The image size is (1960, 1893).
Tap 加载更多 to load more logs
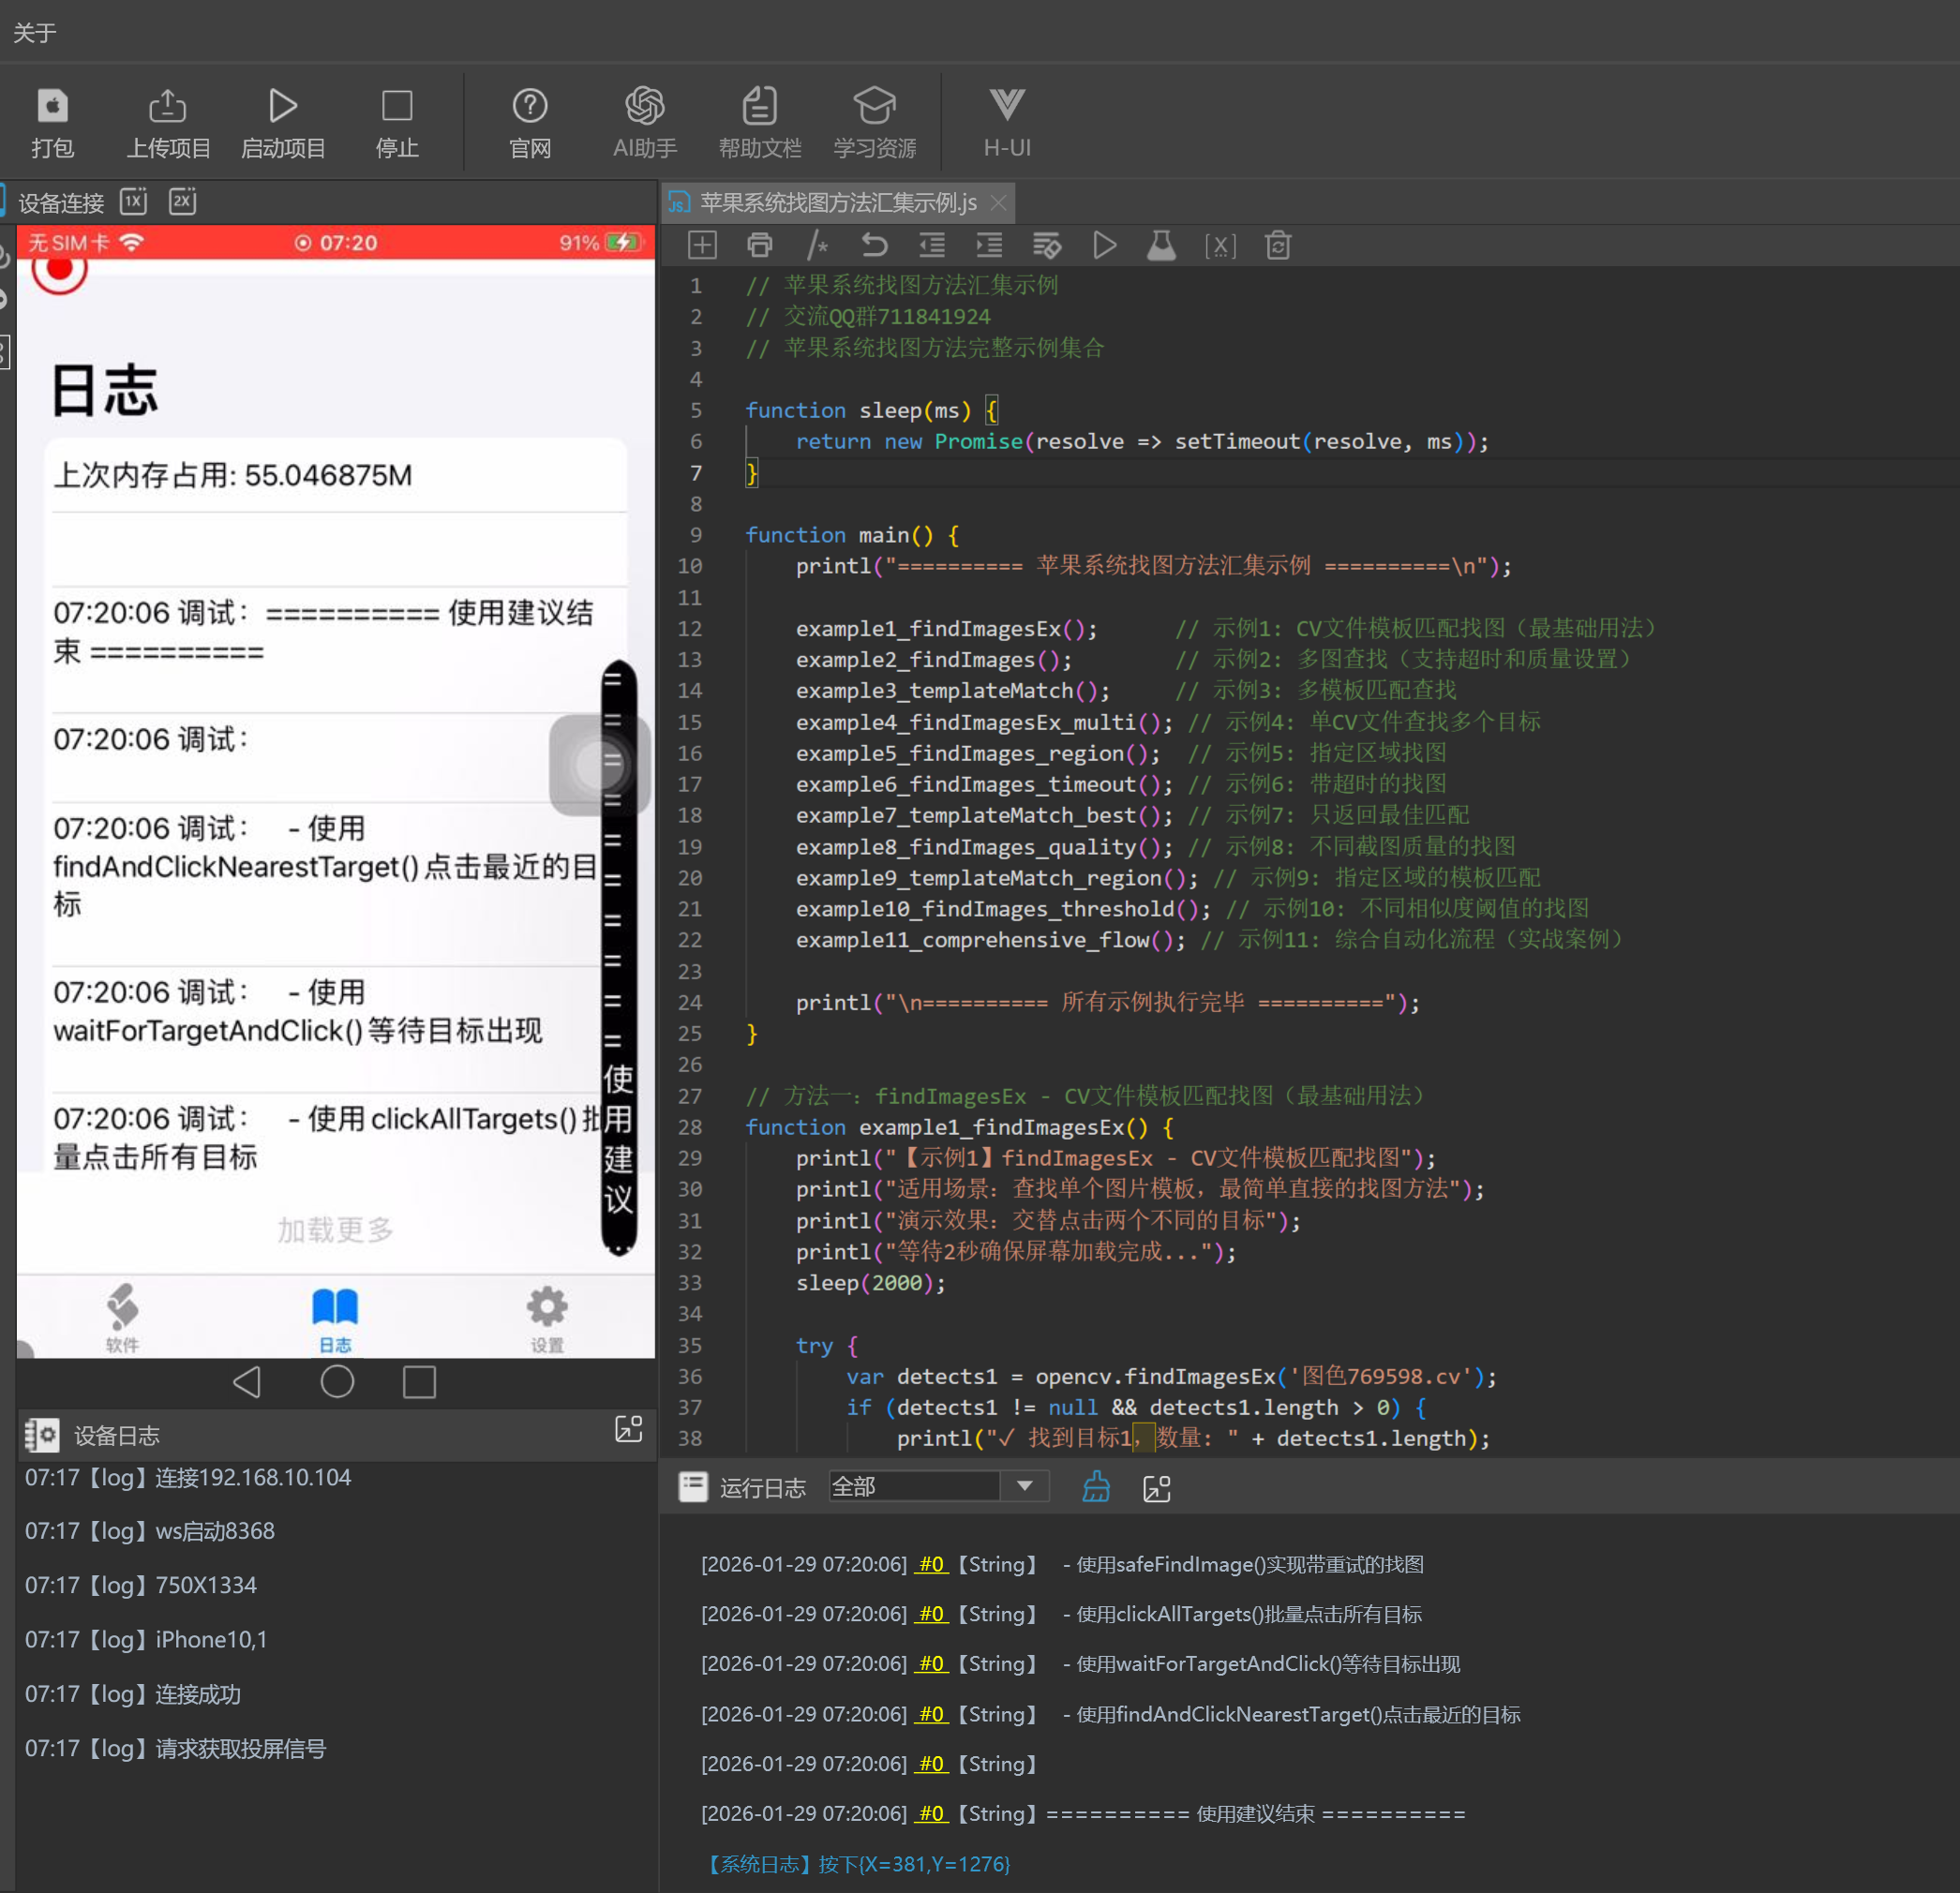336,1229
